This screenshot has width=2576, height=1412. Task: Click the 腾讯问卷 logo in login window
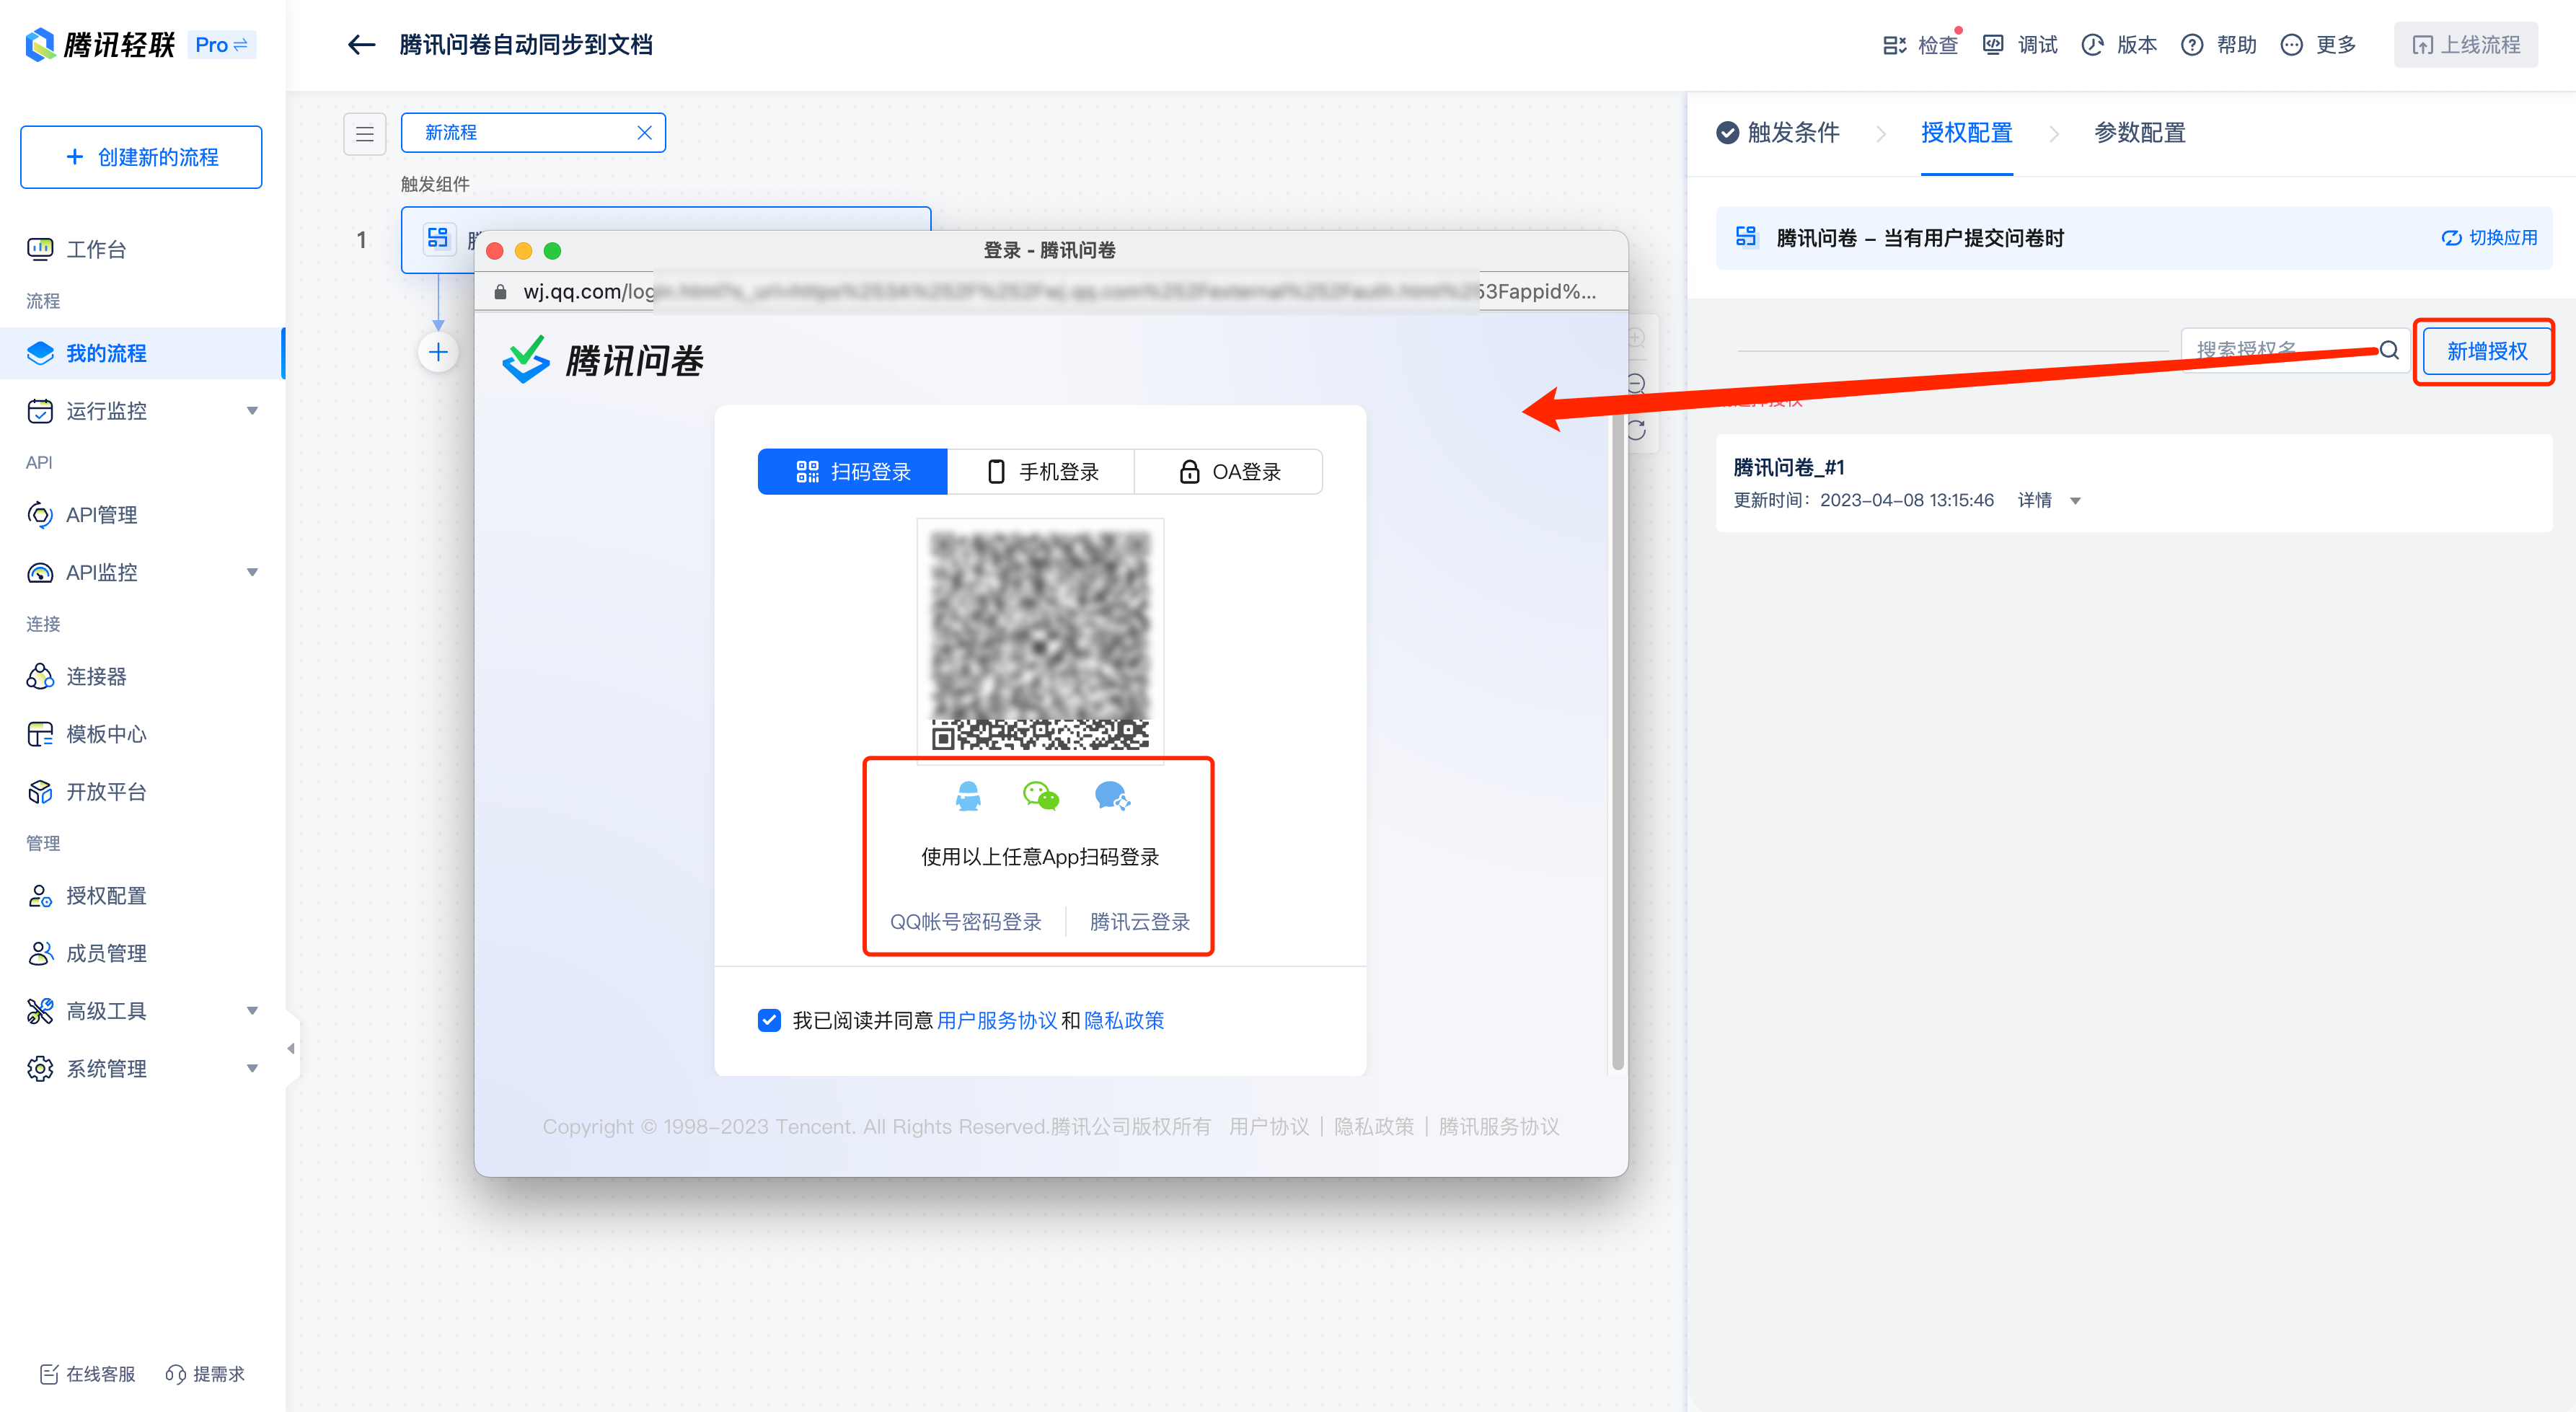[x=603, y=360]
